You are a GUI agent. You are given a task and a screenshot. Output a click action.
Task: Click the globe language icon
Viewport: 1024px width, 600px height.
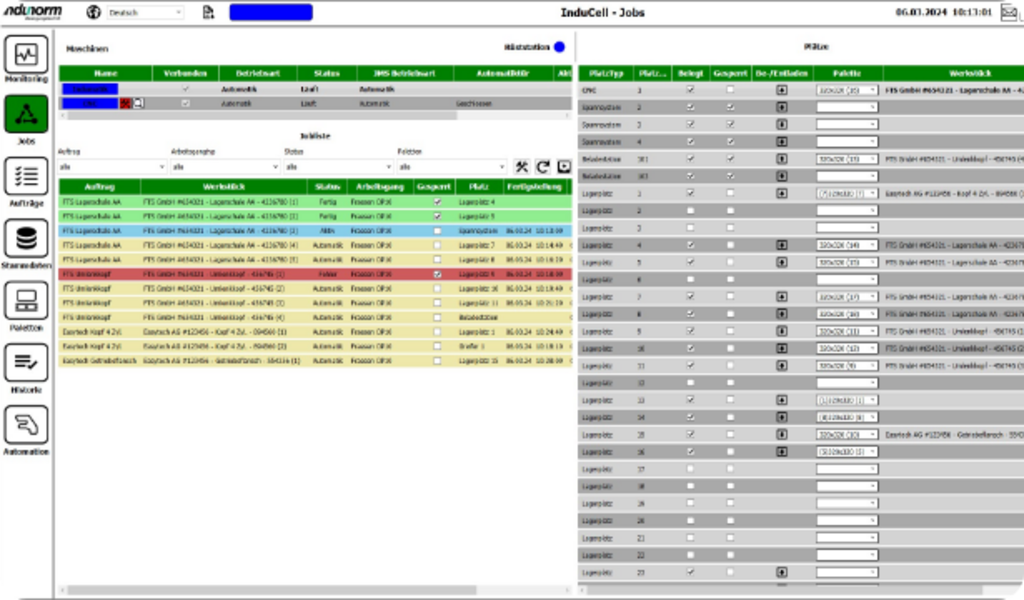[x=93, y=12]
